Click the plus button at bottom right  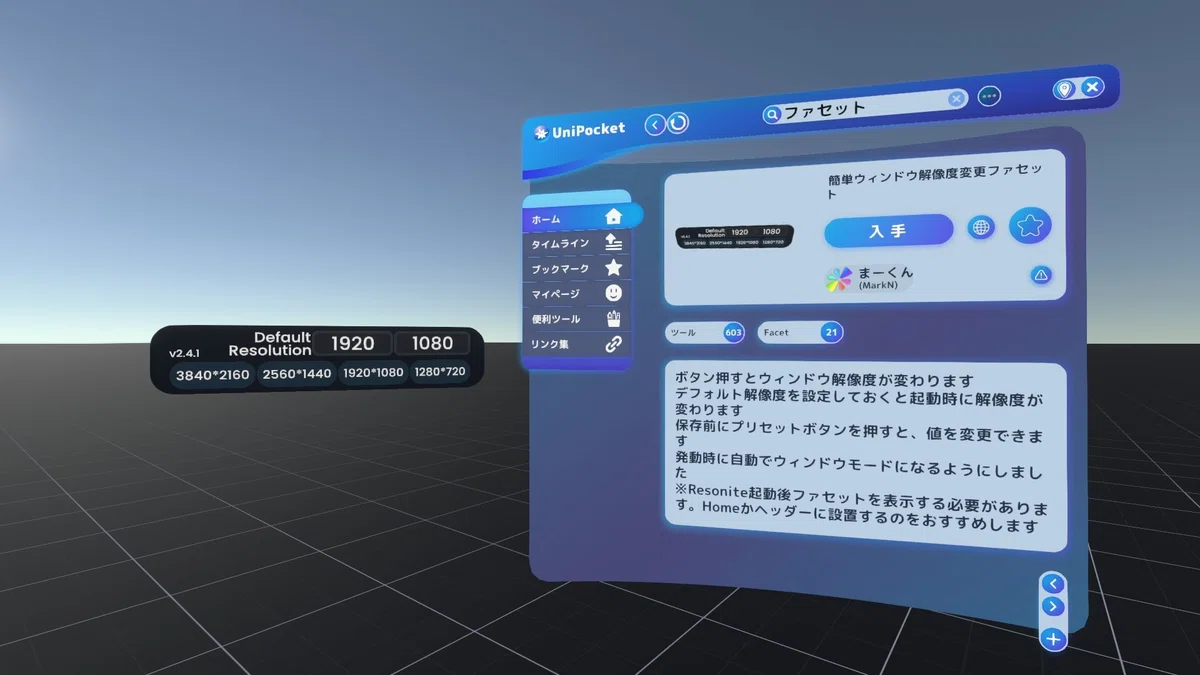click(x=1053, y=639)
